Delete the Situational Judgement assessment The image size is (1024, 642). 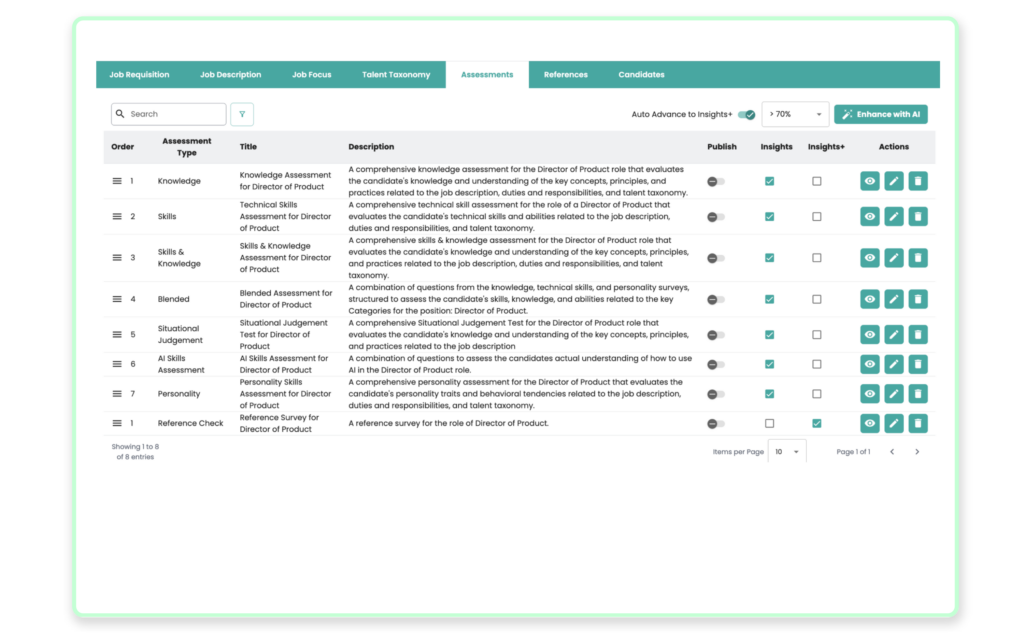(x=918, y=335)
